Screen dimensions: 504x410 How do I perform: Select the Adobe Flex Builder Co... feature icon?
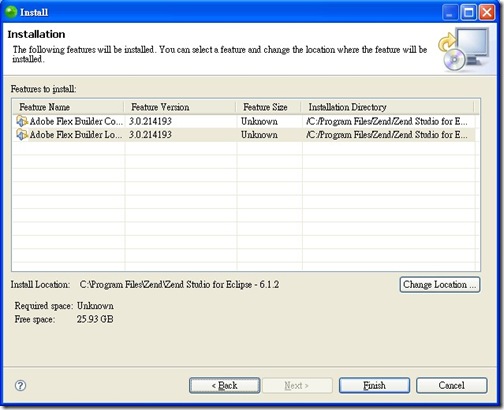(x=22, y=121)
